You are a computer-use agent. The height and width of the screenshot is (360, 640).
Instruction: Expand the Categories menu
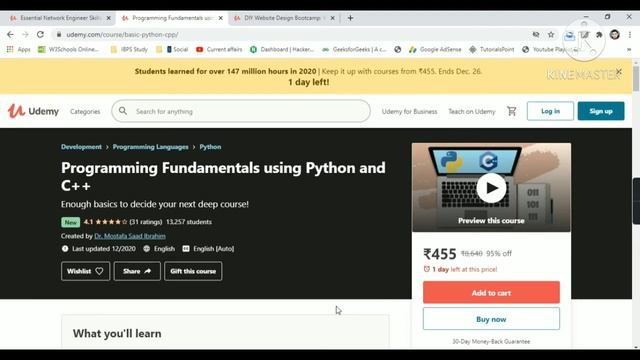click(85, 111)
